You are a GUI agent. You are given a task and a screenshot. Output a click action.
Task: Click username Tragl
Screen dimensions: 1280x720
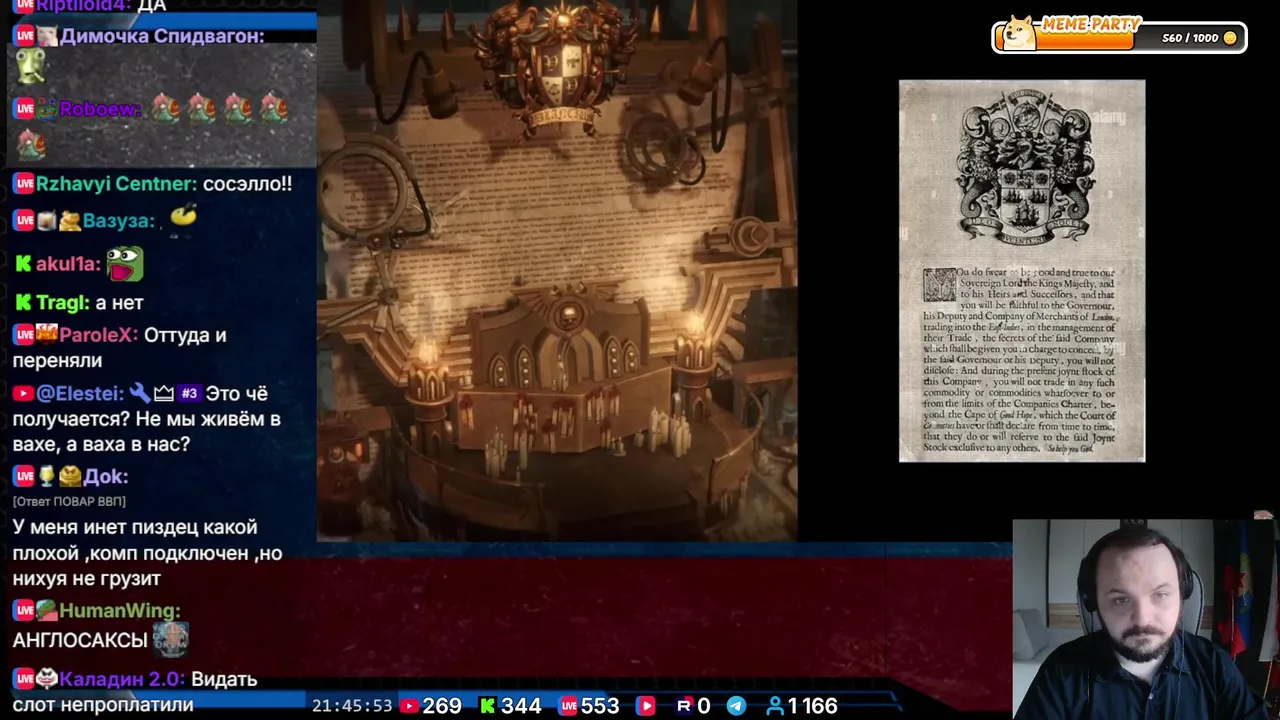[61, 302]
